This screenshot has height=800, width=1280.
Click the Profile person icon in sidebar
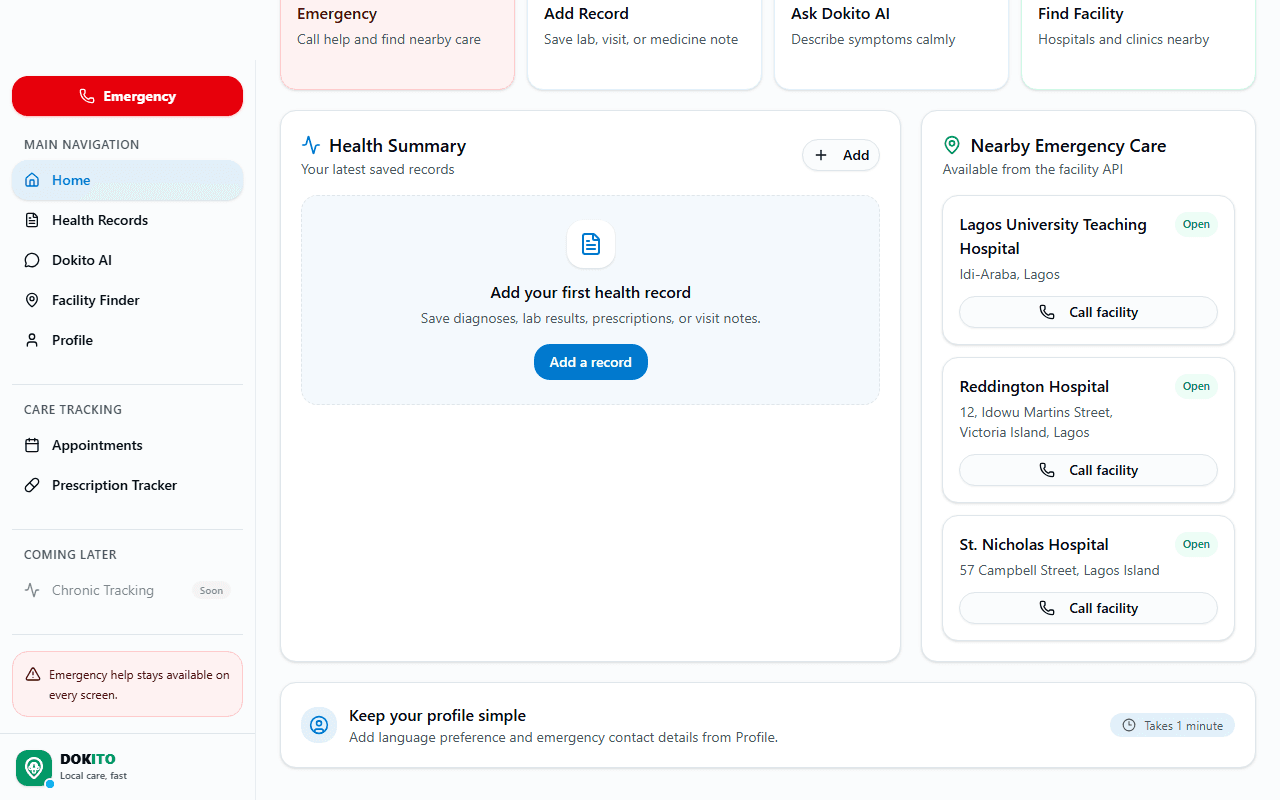click(32, 340)
